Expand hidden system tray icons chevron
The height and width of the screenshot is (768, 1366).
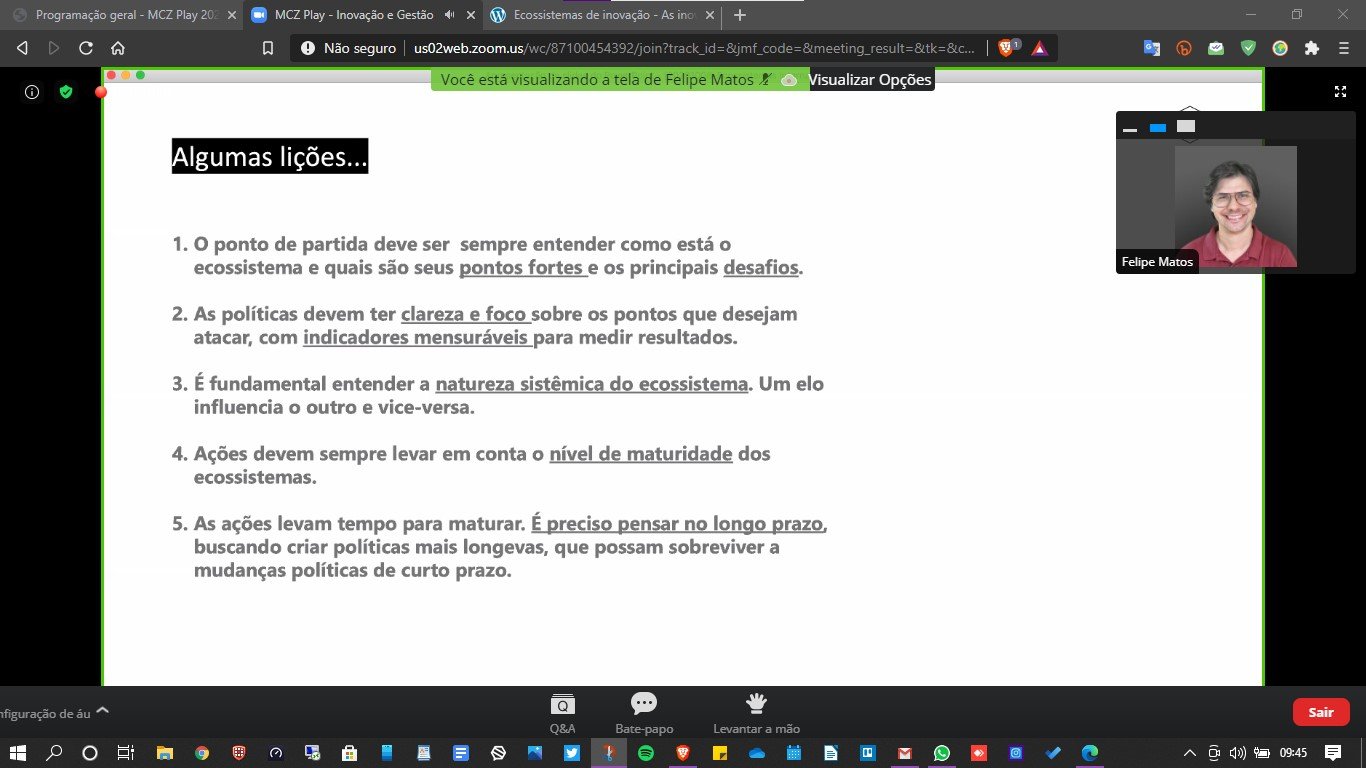point(1189,753)
